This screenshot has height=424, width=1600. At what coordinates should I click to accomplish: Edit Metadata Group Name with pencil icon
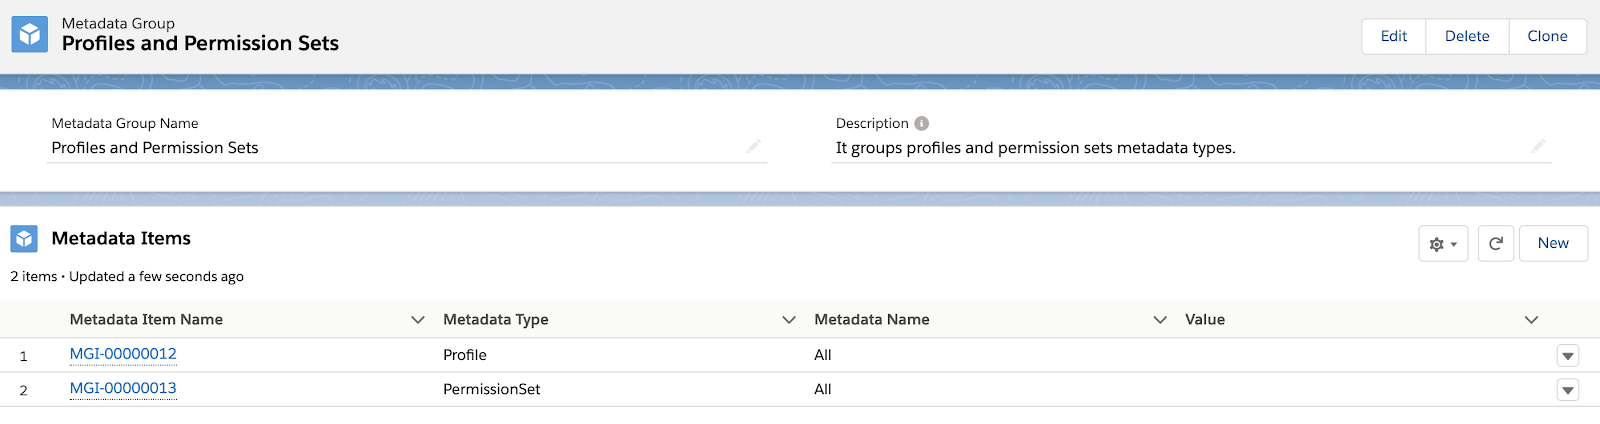[x=753, y=147]
